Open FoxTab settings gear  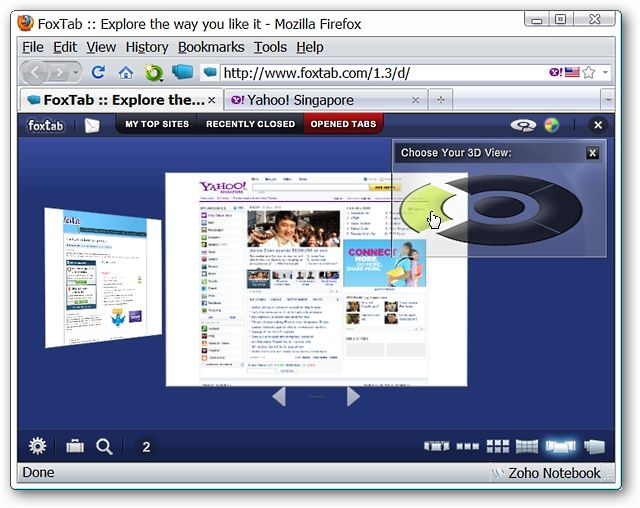tap(38, 446)
